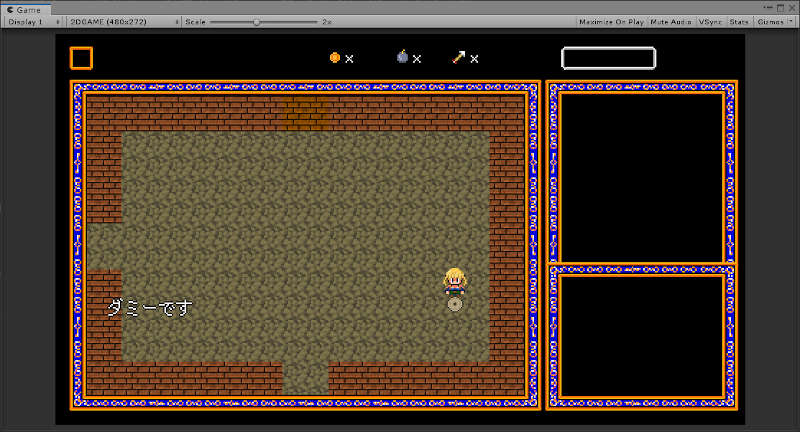Viewport: 800px width, 432px height.
Task: Click the ダミーです text
Action: tap(149, 308)
